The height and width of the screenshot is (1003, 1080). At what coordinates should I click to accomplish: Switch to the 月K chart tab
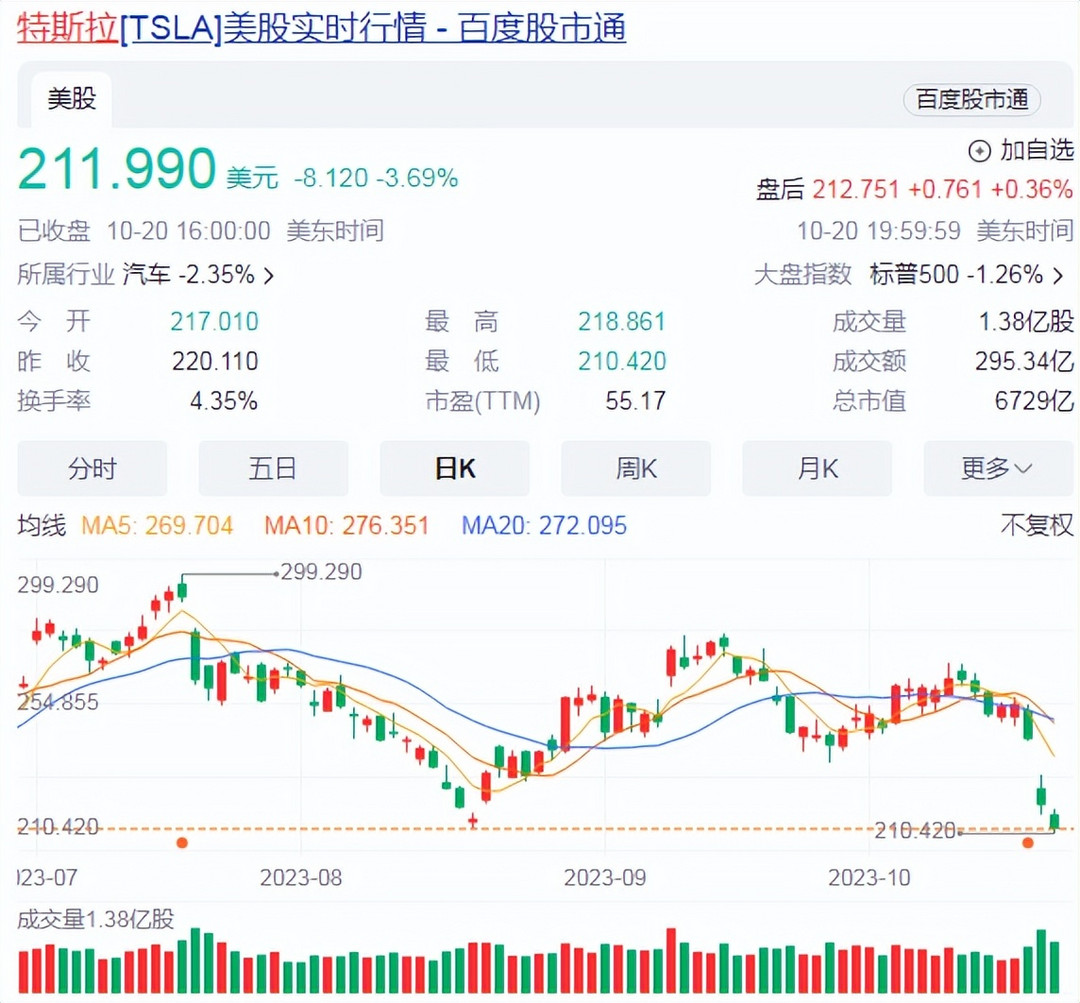(x=817, y=468)
